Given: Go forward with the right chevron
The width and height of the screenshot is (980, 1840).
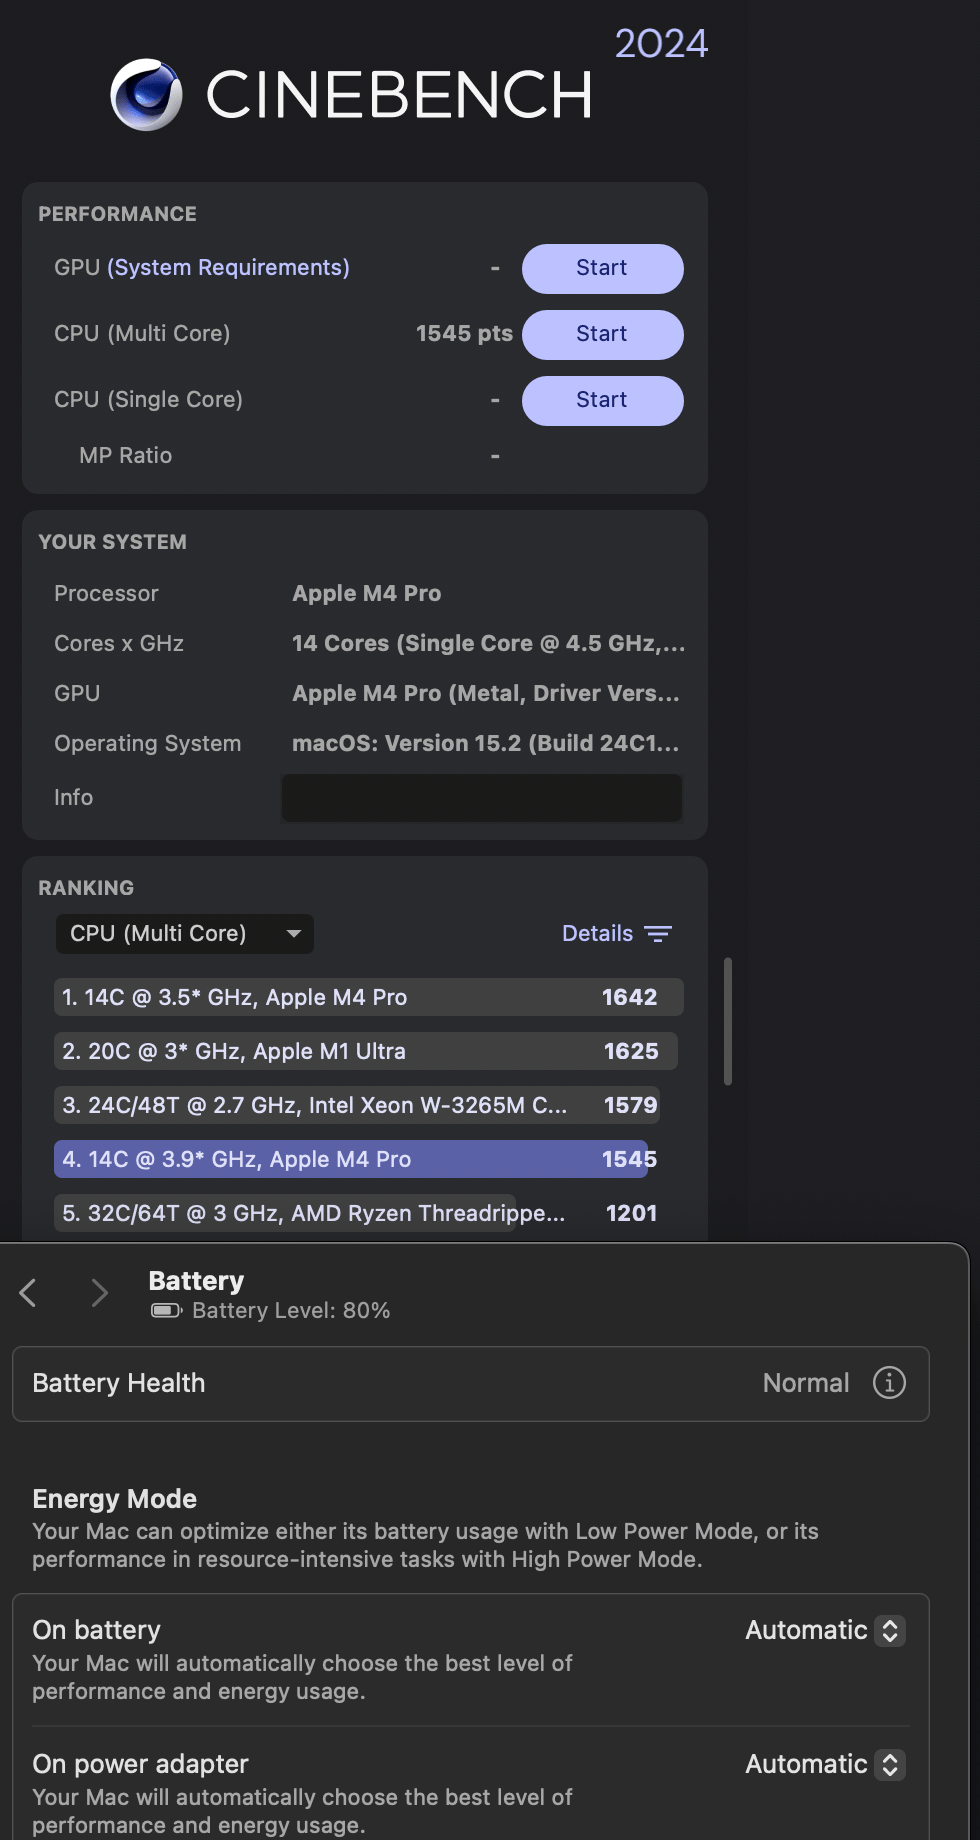Looking at the screenshot, I should click(99, 1293).
